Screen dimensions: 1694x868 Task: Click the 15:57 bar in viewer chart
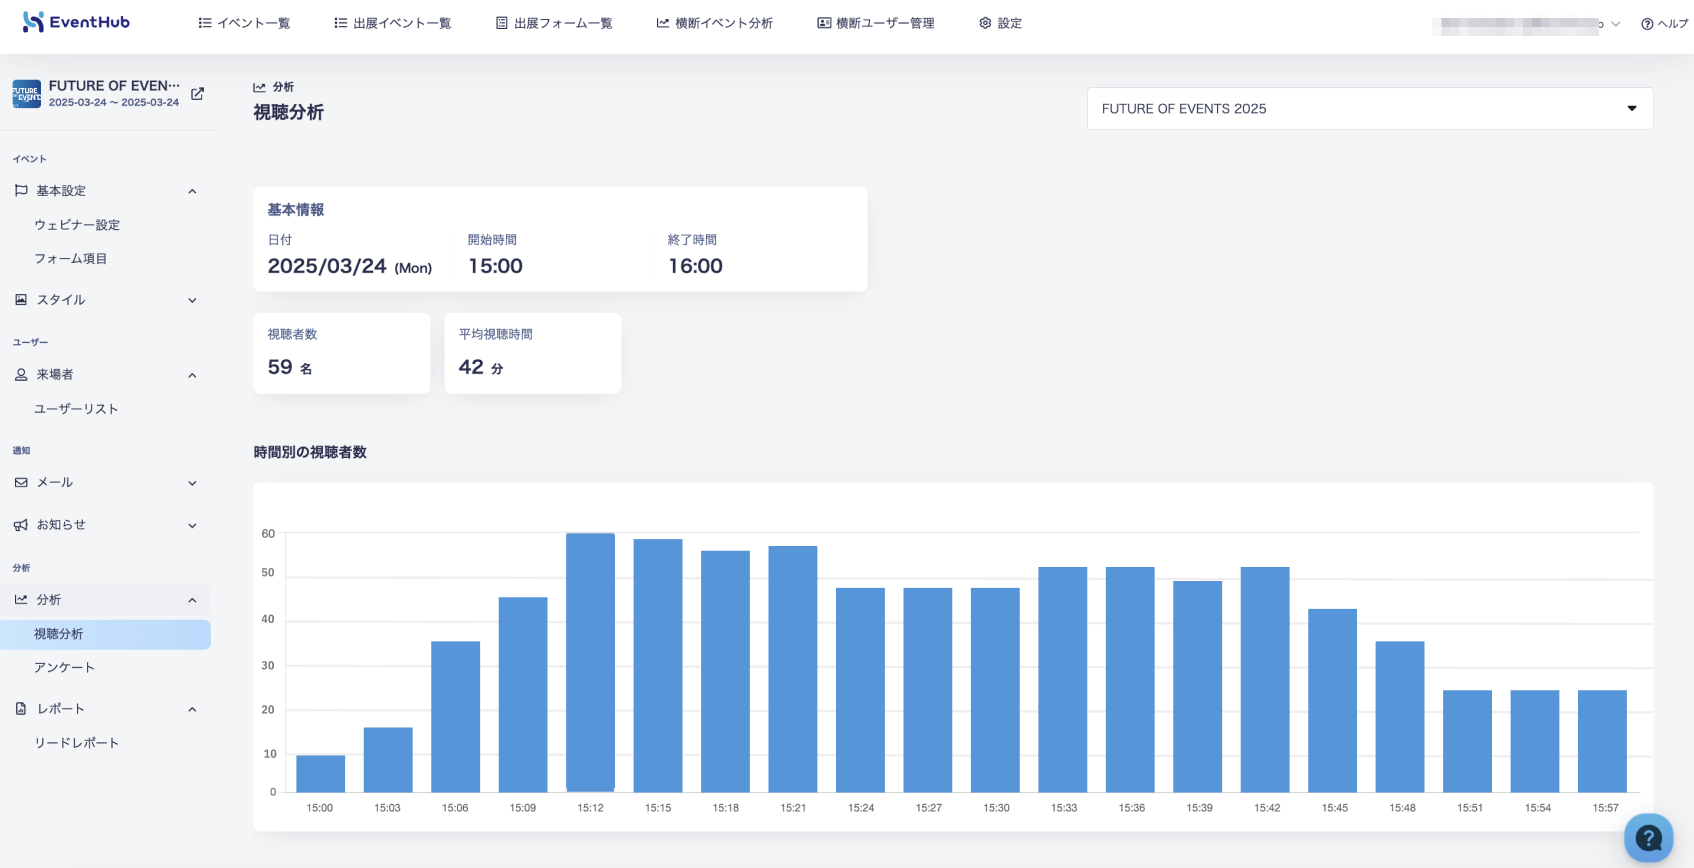(1602, 741)
